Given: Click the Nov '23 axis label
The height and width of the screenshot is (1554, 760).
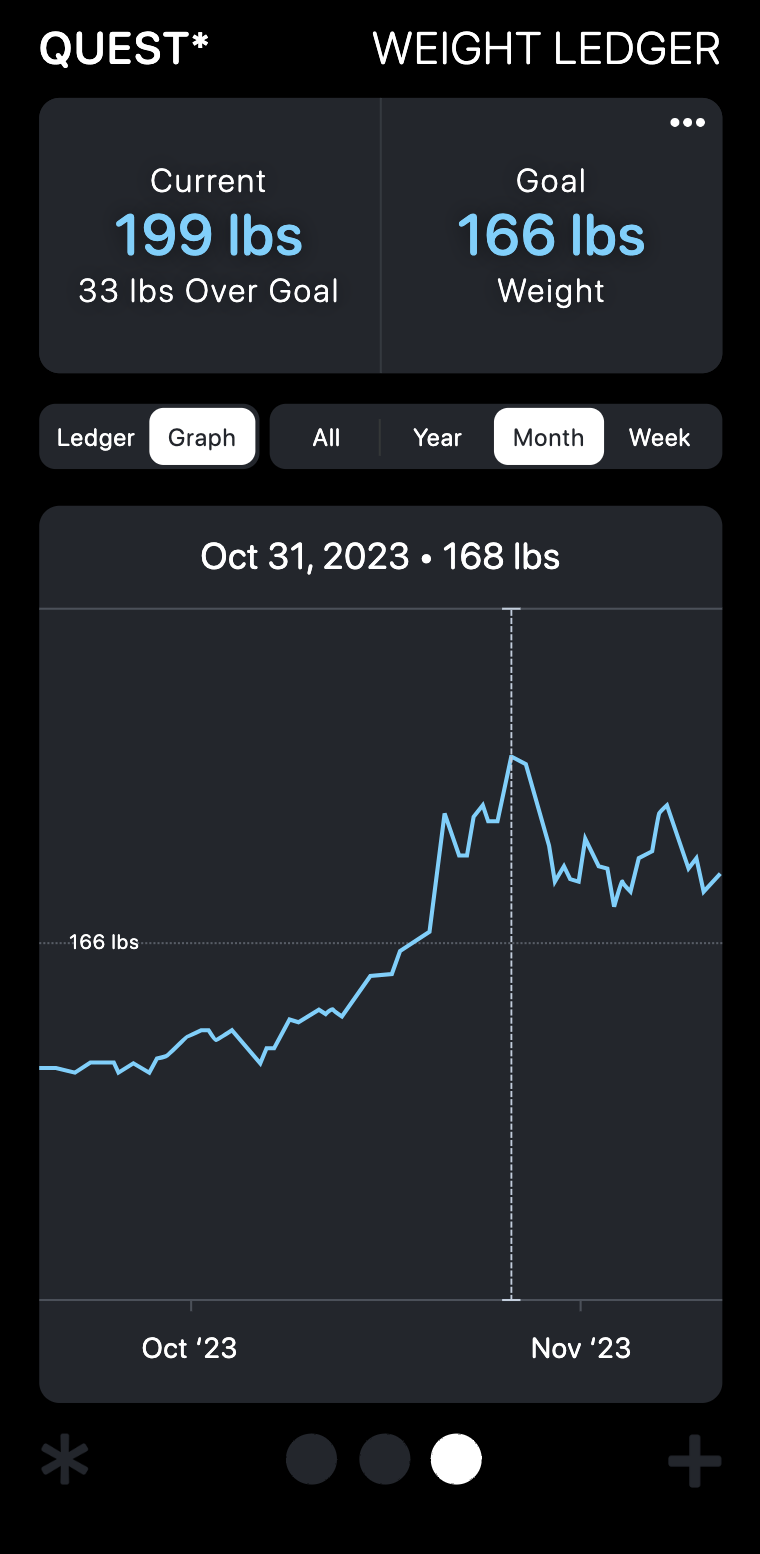Looking at the screenshot, I should (581, 1348).
